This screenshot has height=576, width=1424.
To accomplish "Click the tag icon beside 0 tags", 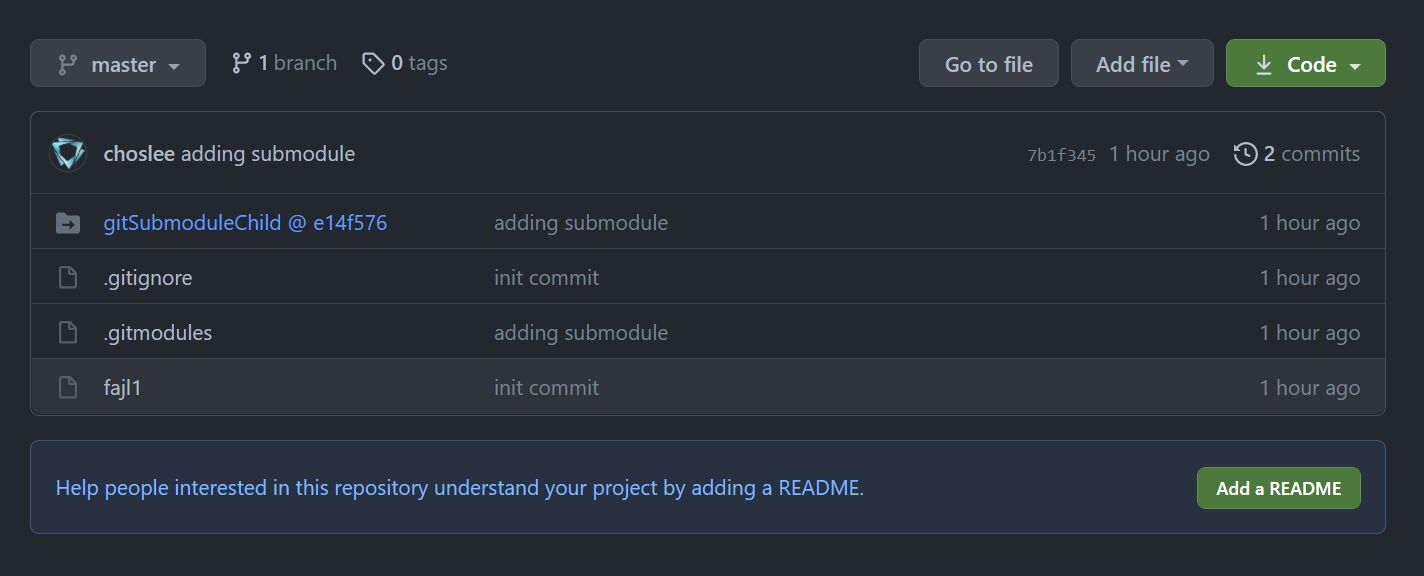I will (x=373, y=63).
